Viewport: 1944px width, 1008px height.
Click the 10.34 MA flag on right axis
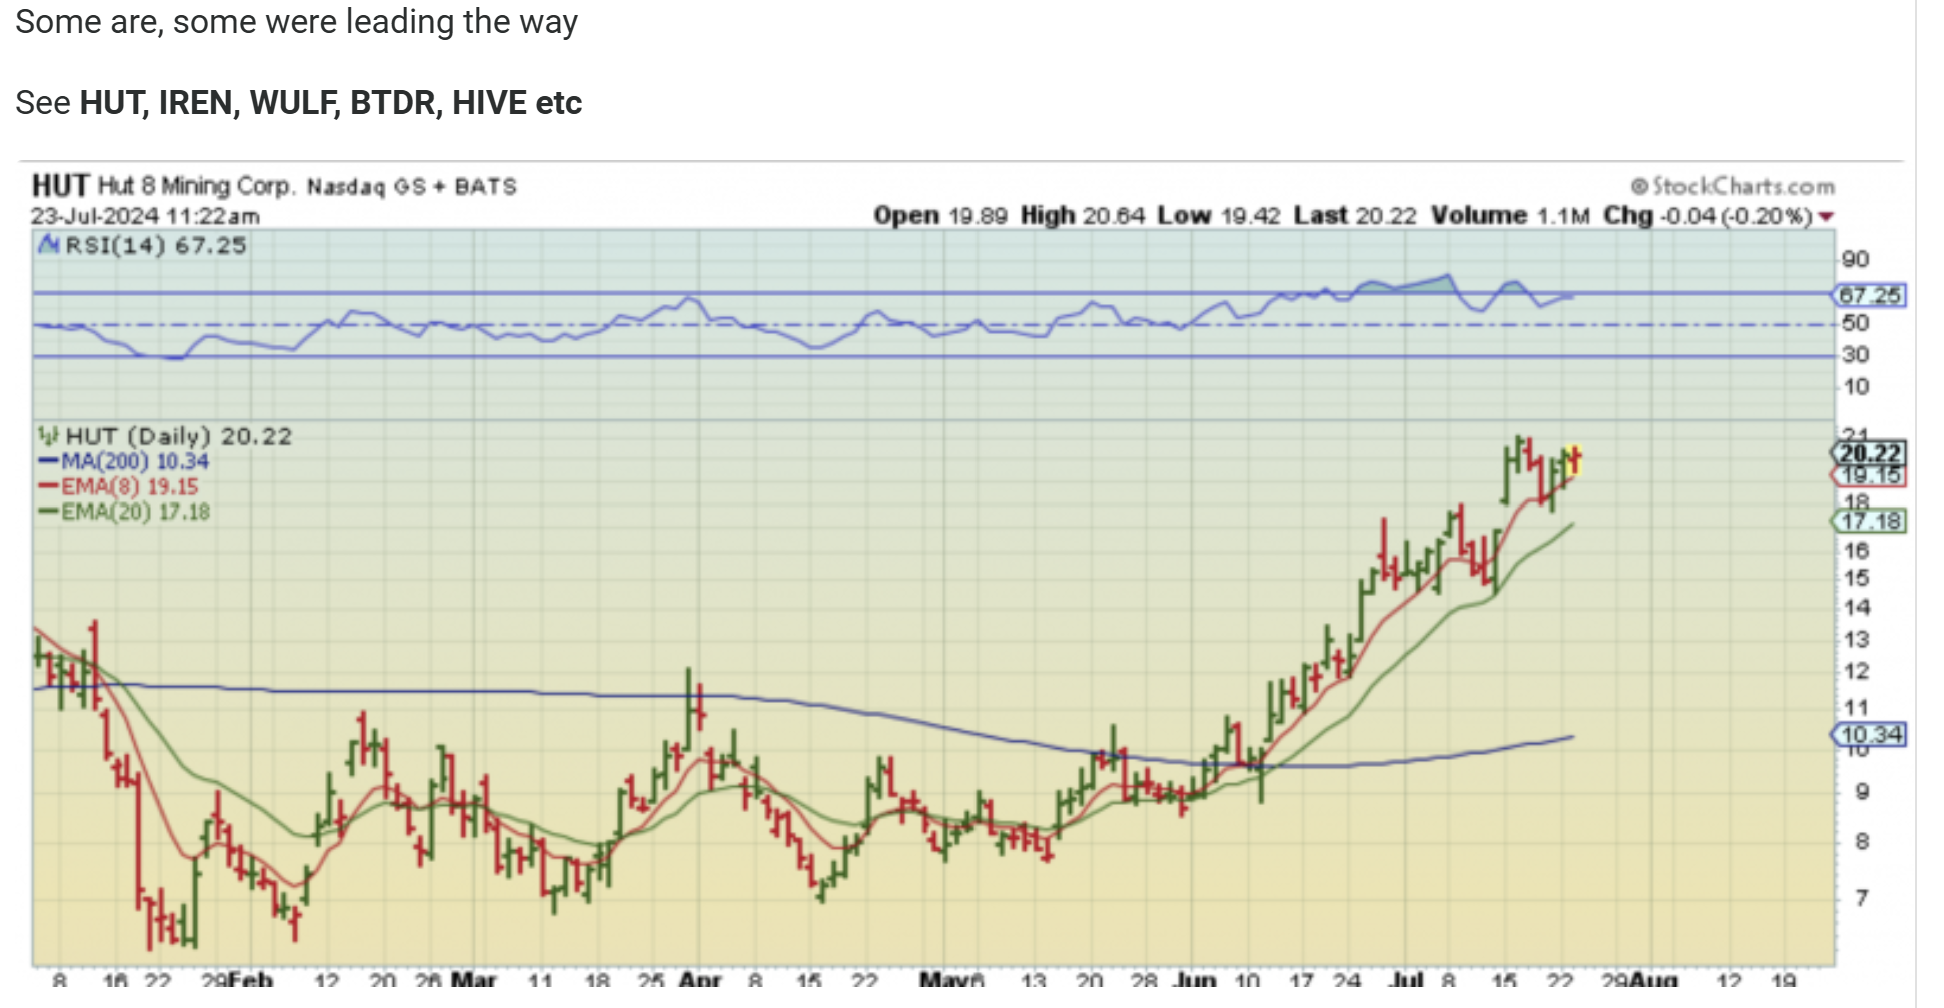pyautogui.click(x=1869, y=735)
